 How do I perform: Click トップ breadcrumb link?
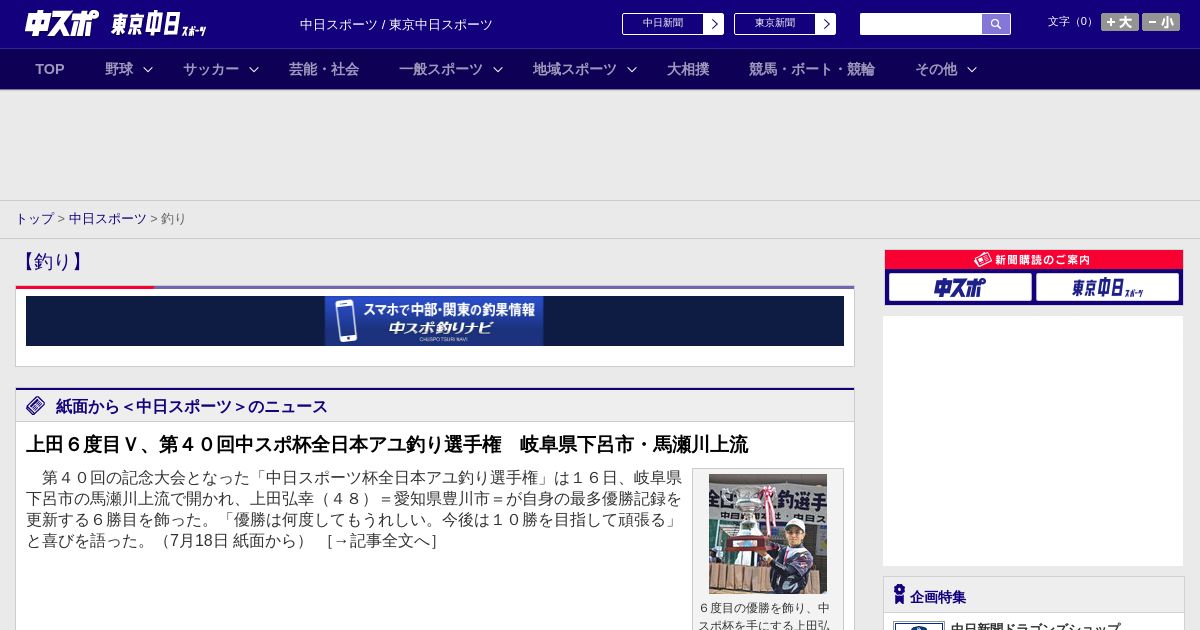click(34, 218)
